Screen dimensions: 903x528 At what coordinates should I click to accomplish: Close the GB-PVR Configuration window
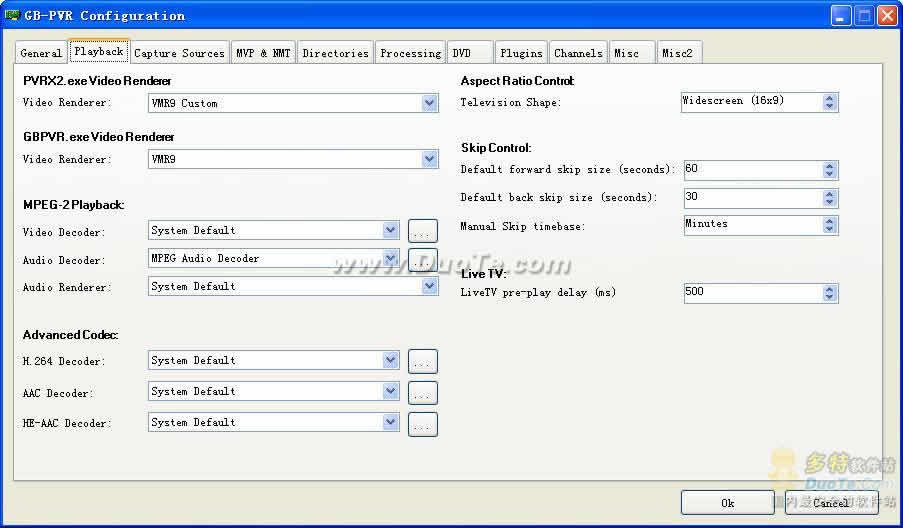pos(887,16)
